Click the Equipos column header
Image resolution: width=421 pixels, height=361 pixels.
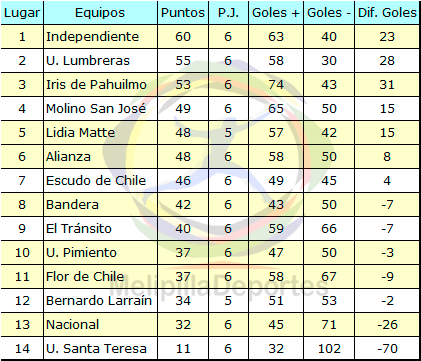[100, 13]
